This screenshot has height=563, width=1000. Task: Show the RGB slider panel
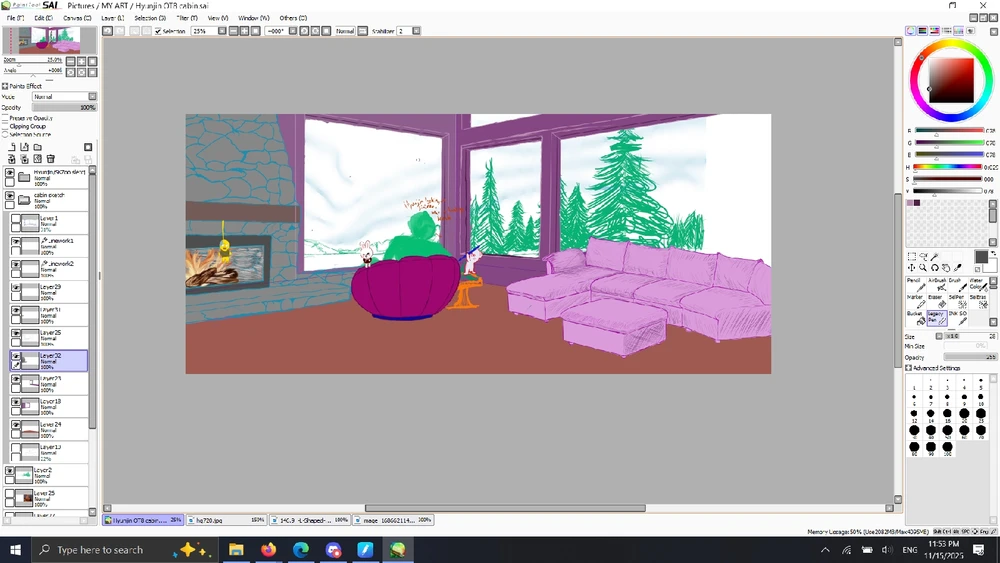[923, 31]
